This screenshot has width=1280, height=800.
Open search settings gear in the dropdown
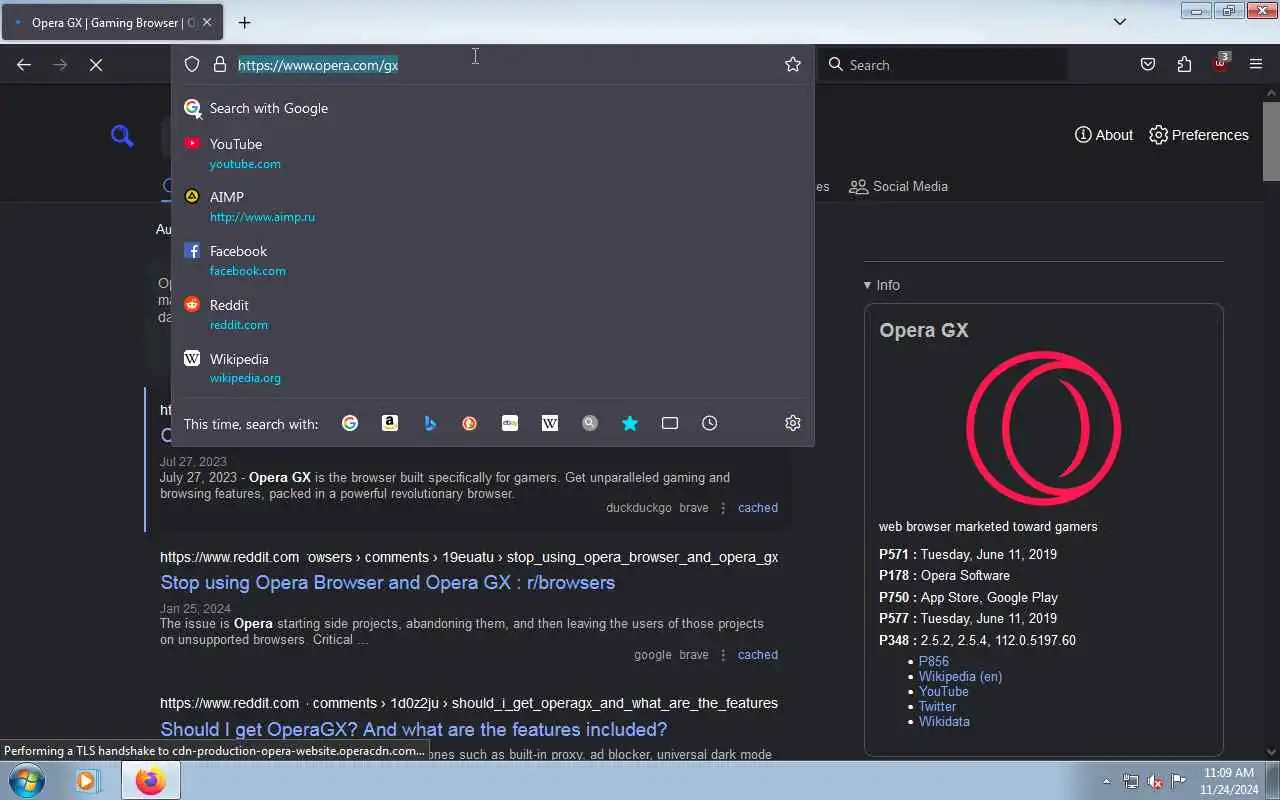coord(793,423)
